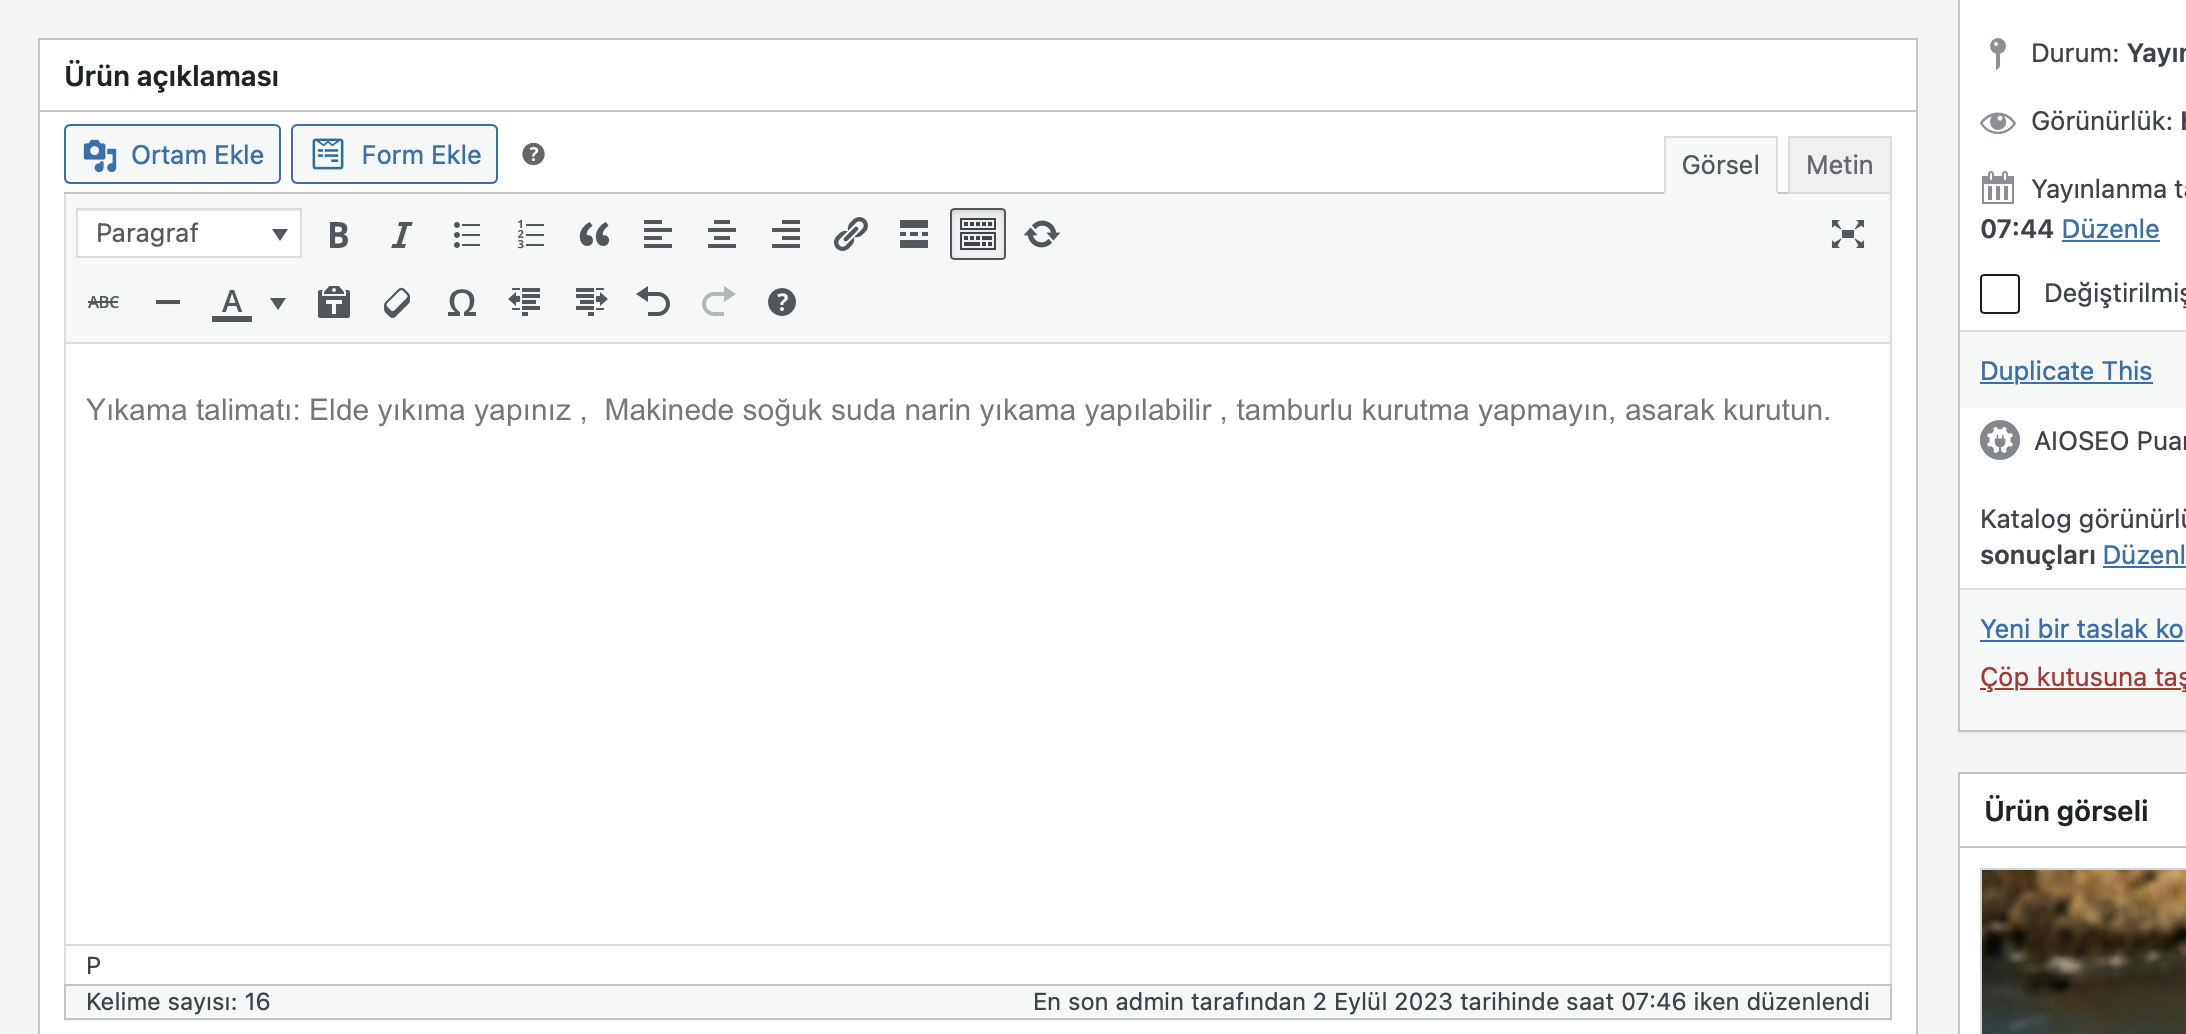Open the keyboard shortcuts help in the toolbar

[x=782, y=302]
